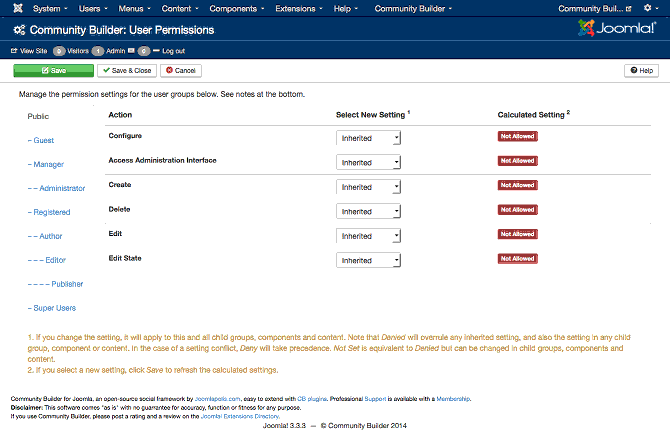Screen dimensions: 670x445
Task: Click the Help toolbar button
Action: pyautogui.click(x=641, y=71)
